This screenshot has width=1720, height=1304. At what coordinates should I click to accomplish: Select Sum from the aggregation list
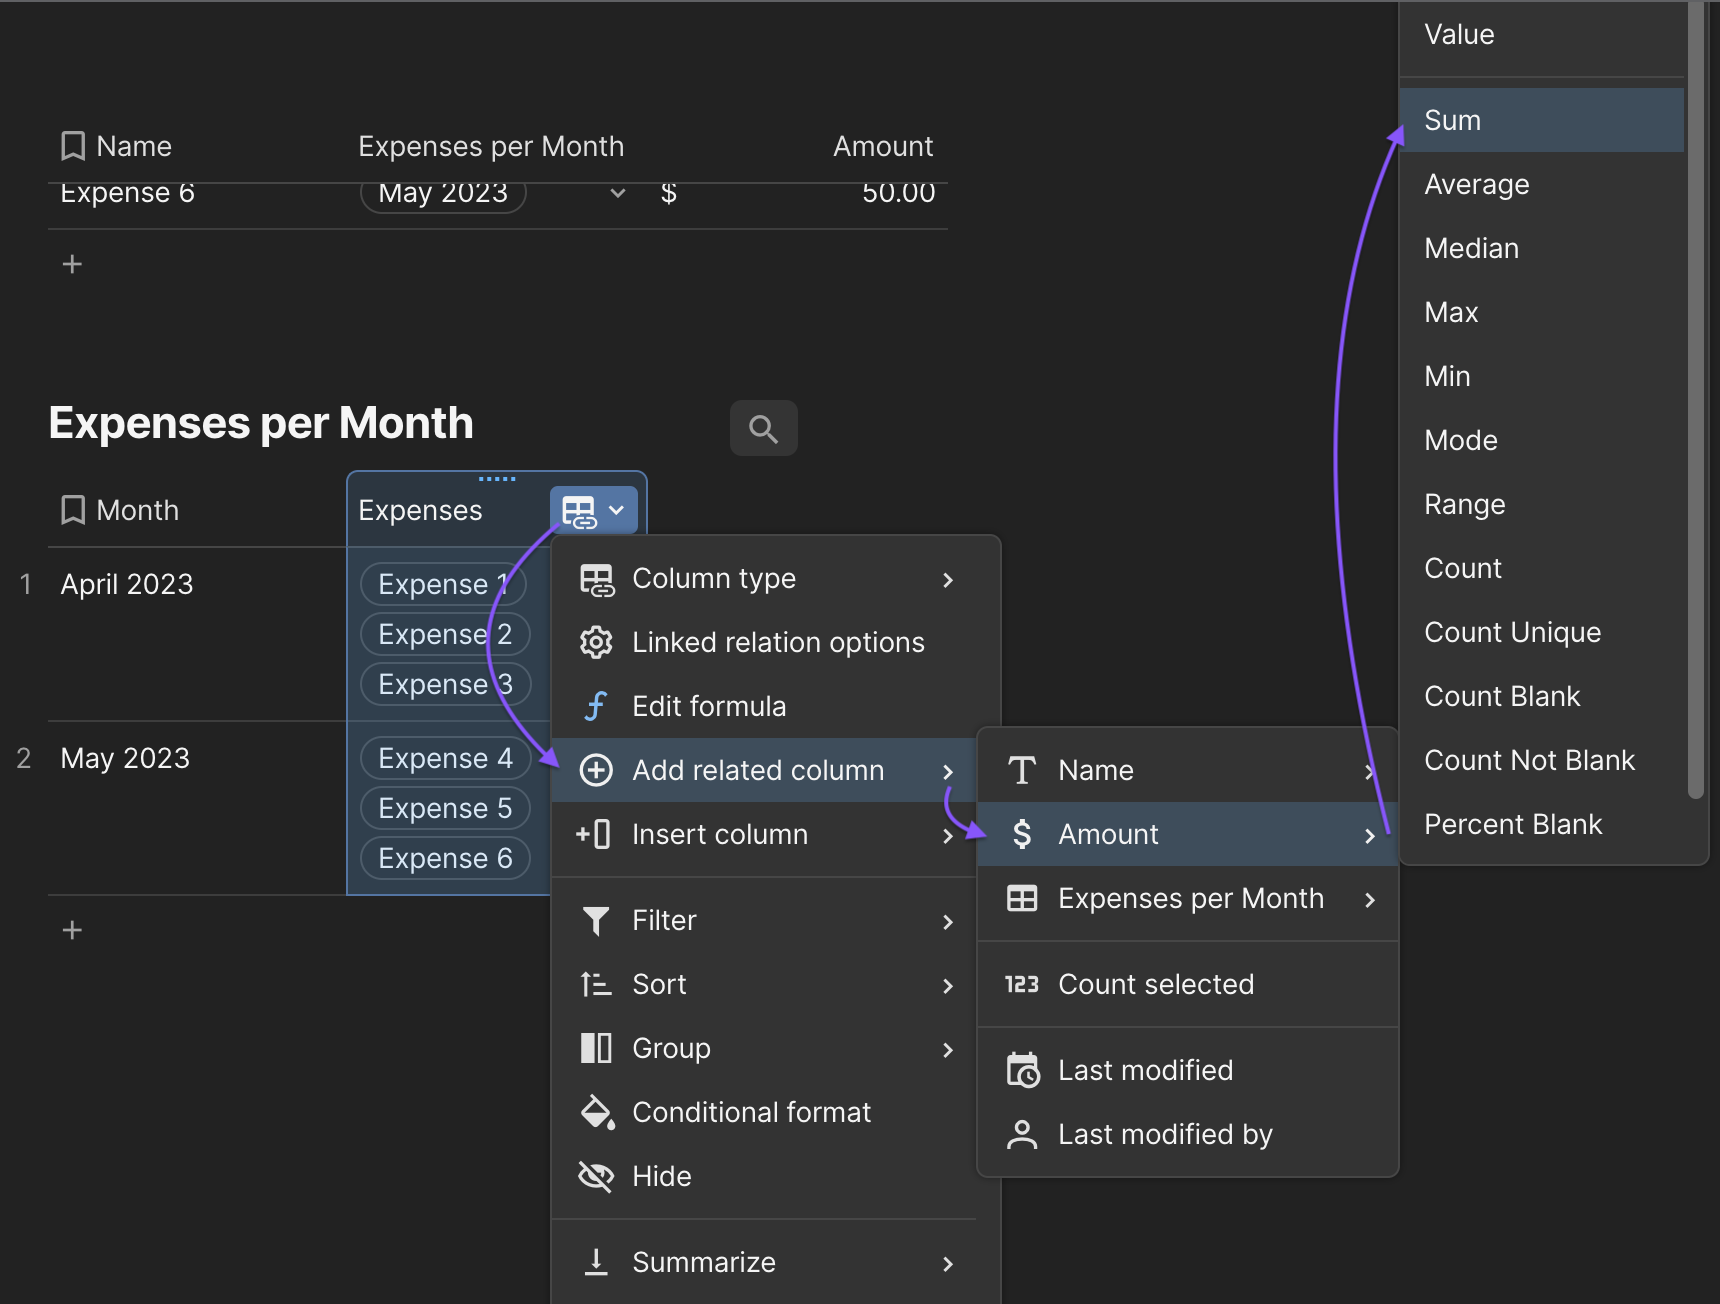tap(1453, 120)
